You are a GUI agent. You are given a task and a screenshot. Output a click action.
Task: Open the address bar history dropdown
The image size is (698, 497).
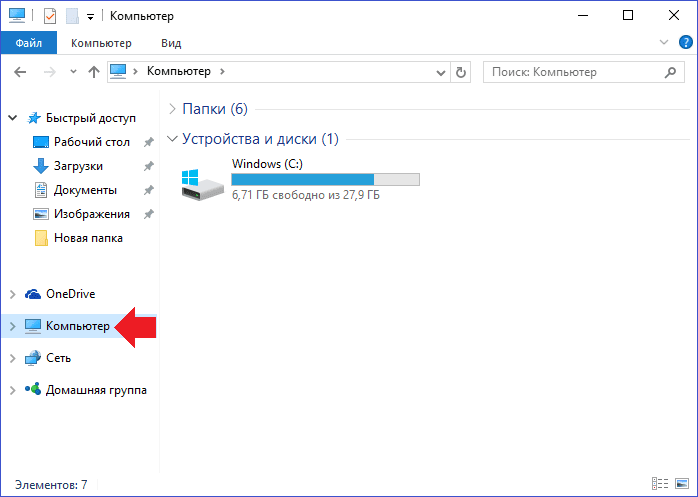click(441, 73)
